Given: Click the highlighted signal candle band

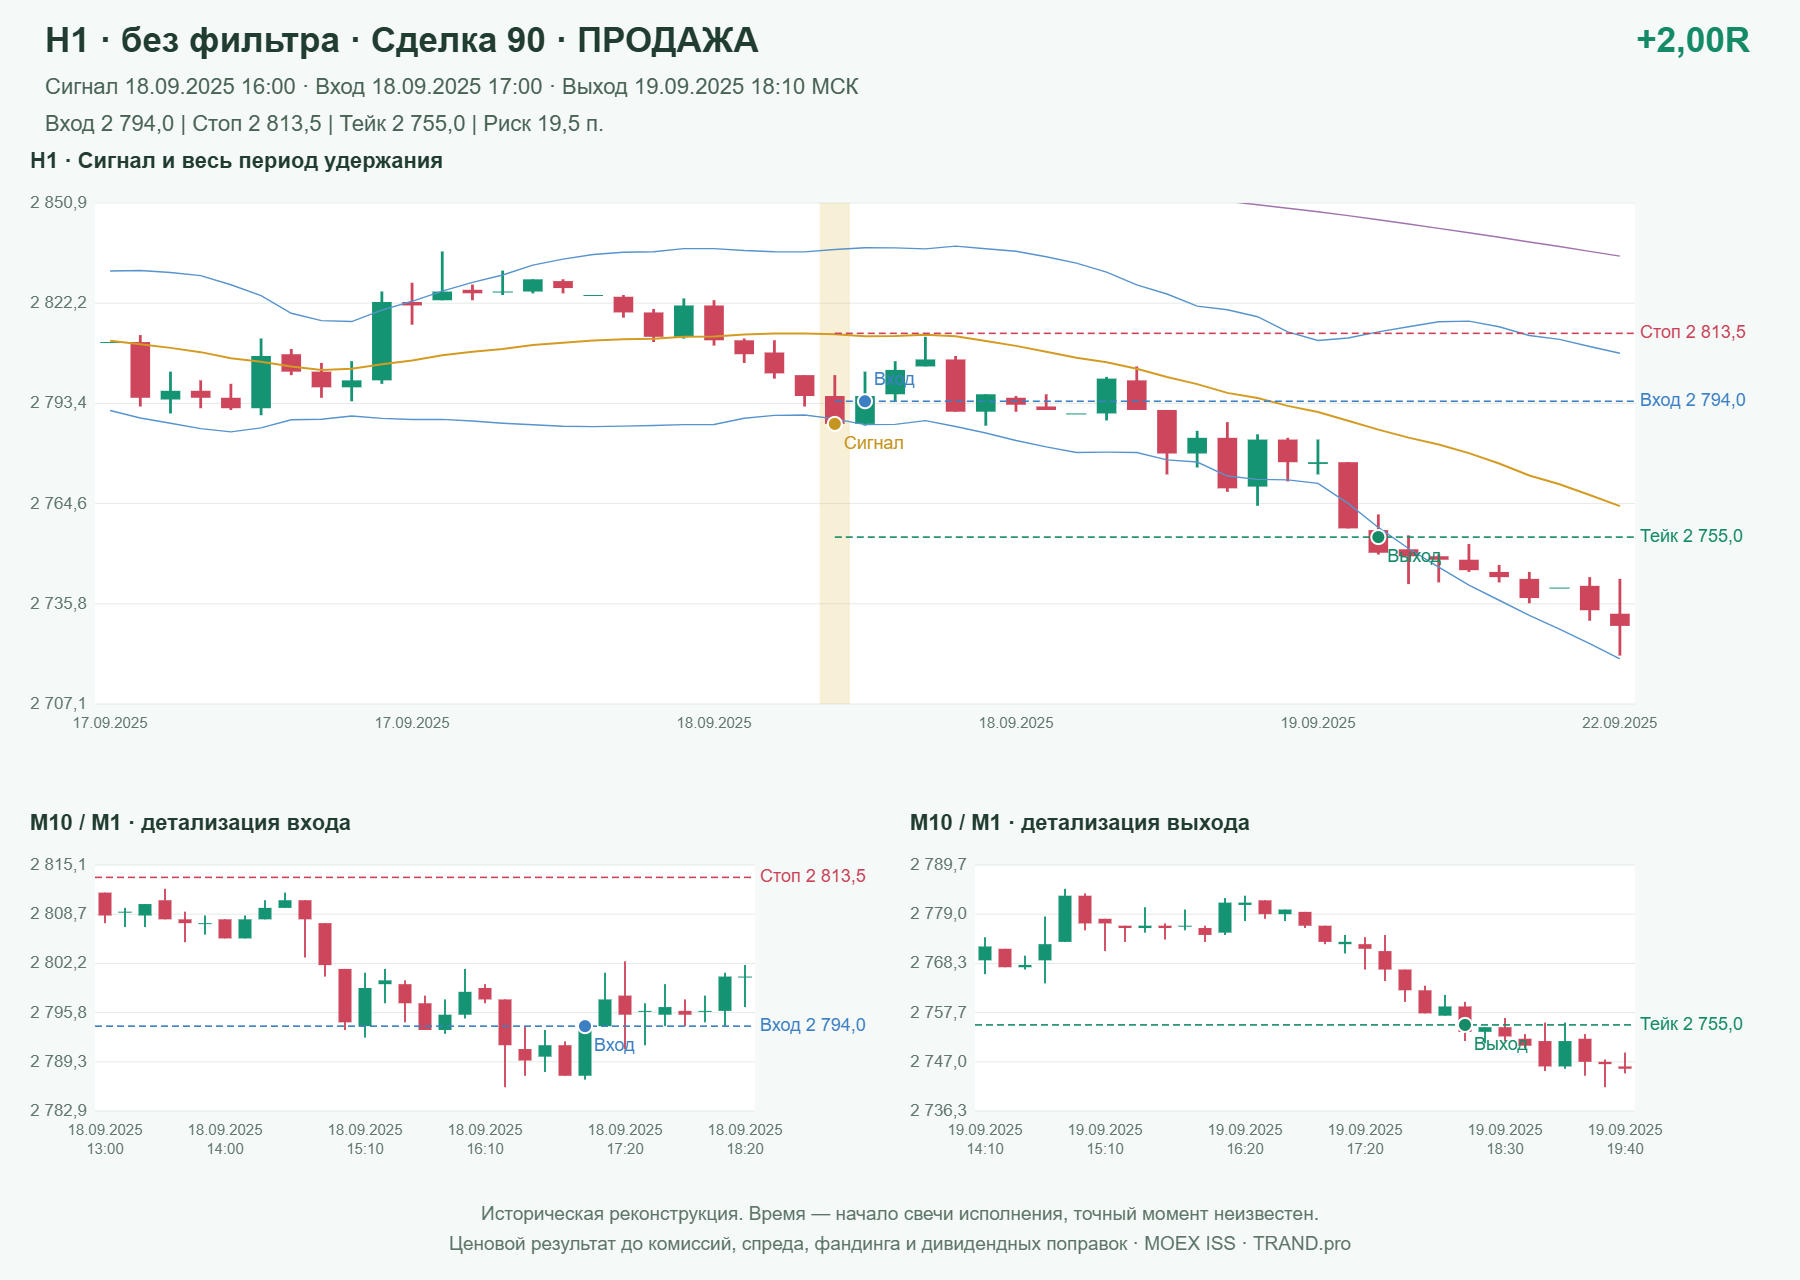Looking at the screenshot, I should point(835,453).
